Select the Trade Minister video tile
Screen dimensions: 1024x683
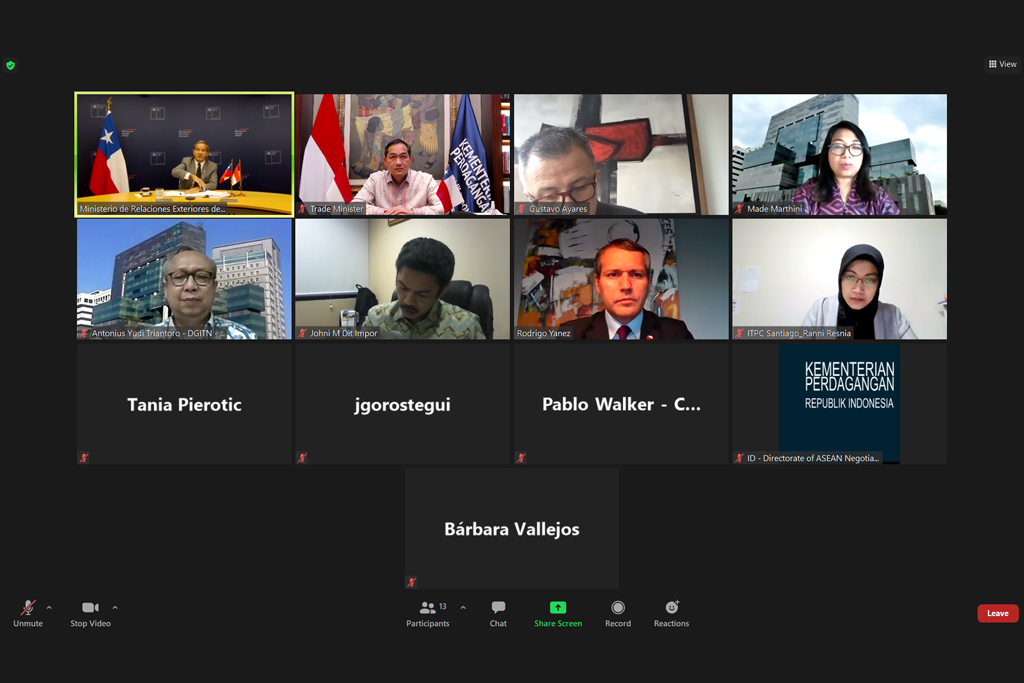pyautogui.click(x=402, y=154)
